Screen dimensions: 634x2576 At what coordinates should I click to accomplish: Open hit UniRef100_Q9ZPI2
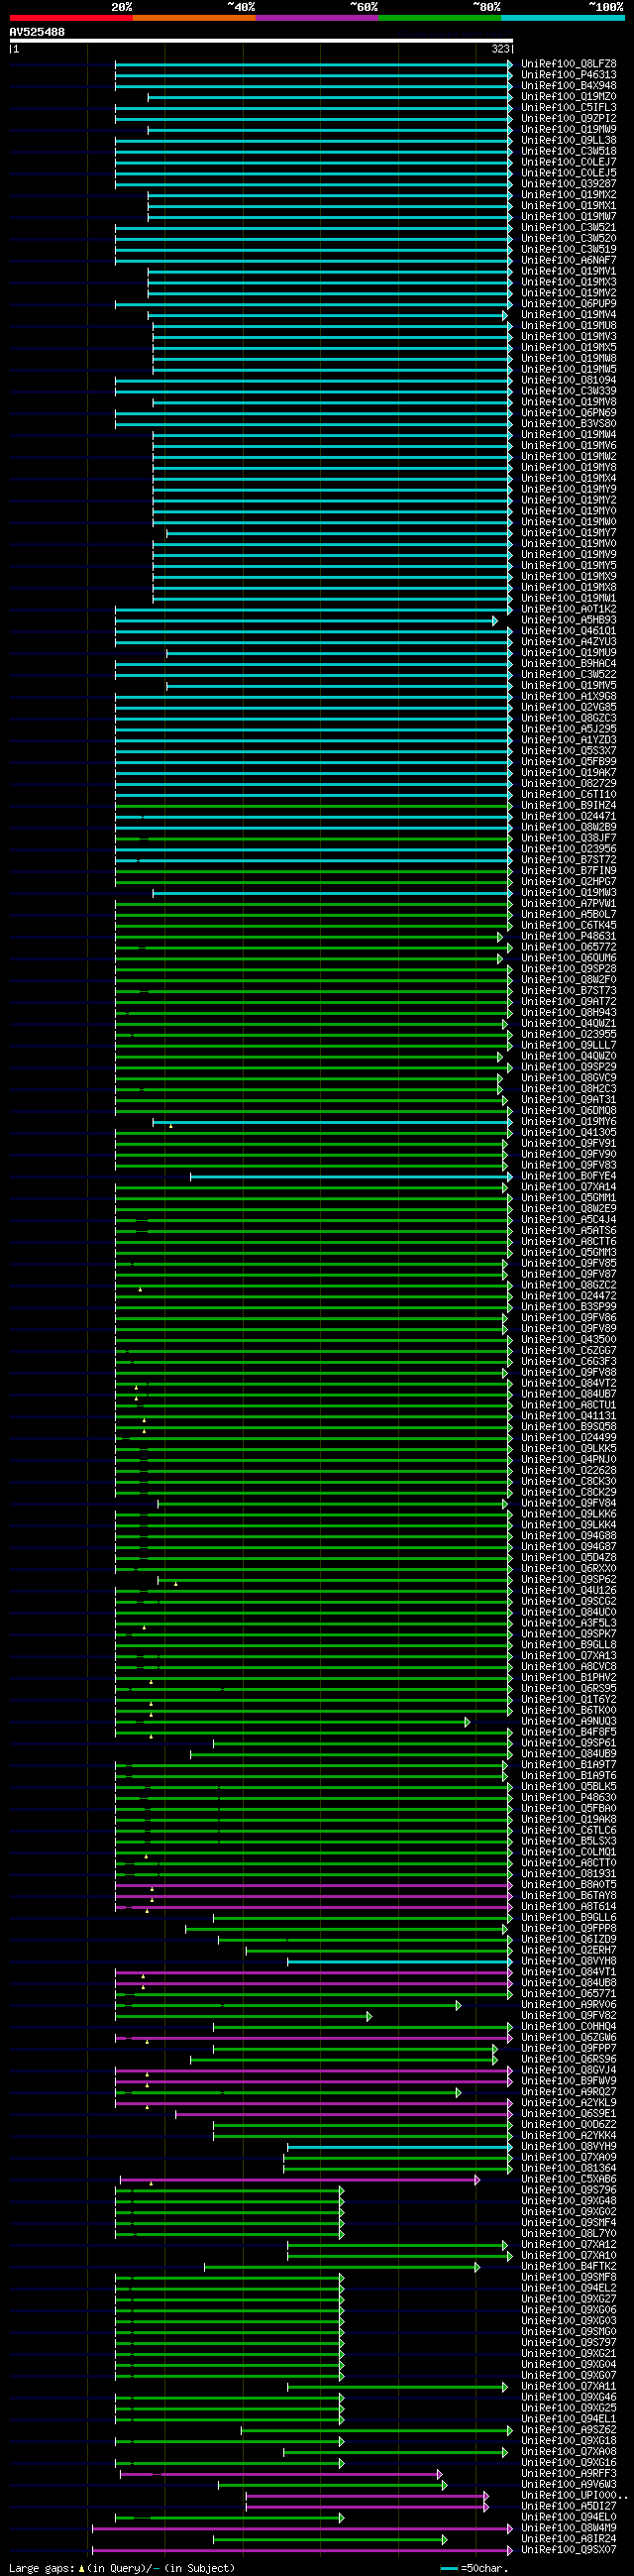tap(568, 119)
